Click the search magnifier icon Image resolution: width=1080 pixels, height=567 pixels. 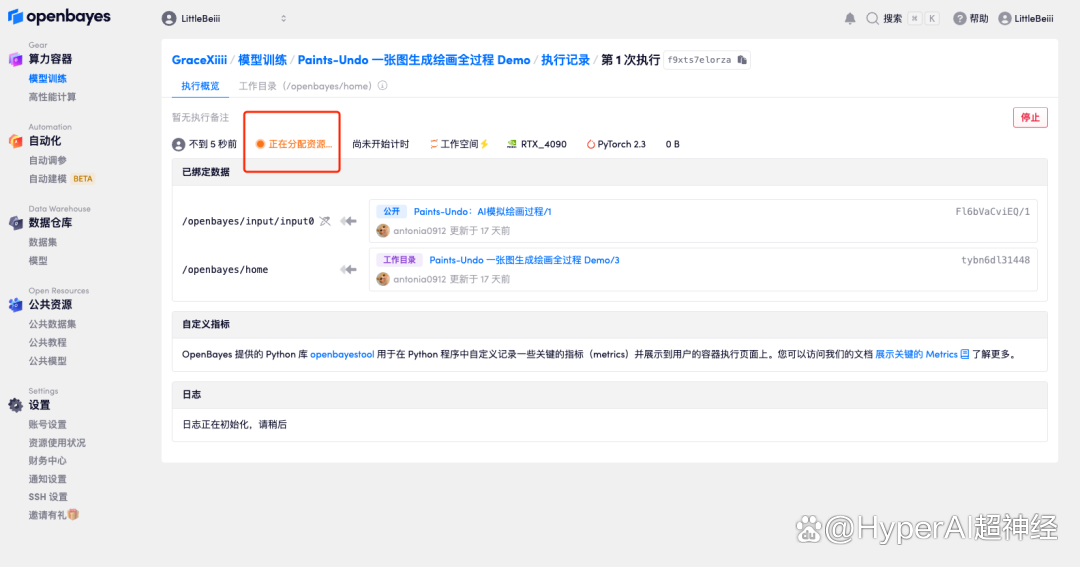tap(872, 18)
